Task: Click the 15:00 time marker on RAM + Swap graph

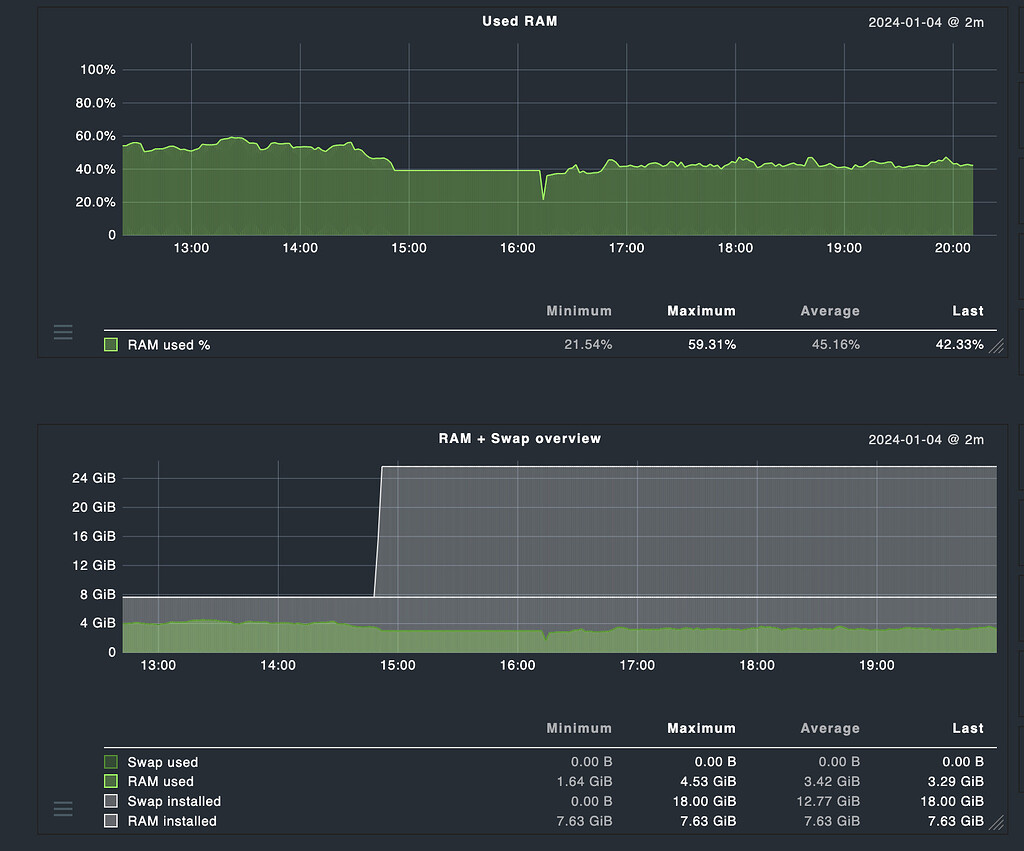Action: [x=397, y=665]
